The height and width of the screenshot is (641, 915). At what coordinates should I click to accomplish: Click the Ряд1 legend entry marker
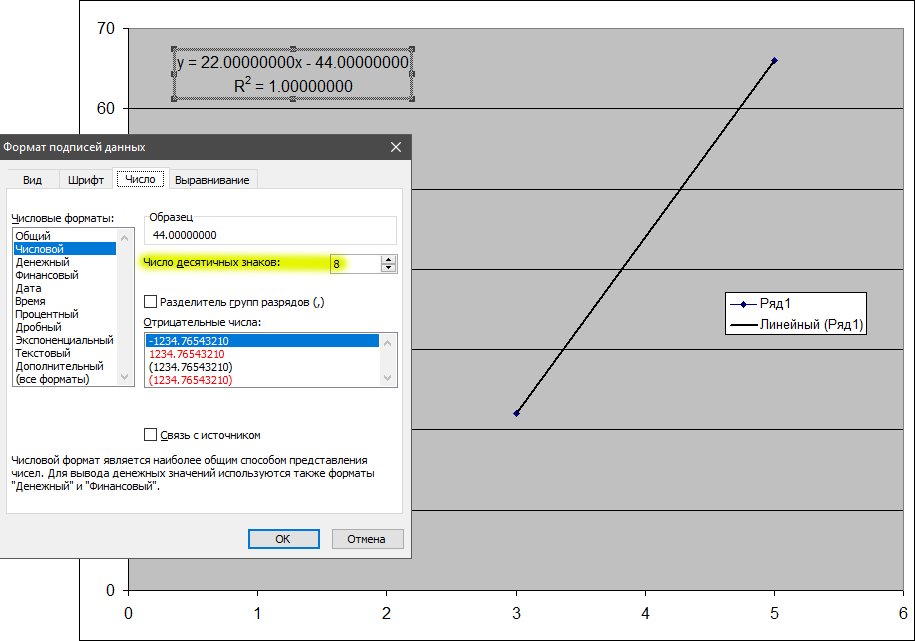744,304
